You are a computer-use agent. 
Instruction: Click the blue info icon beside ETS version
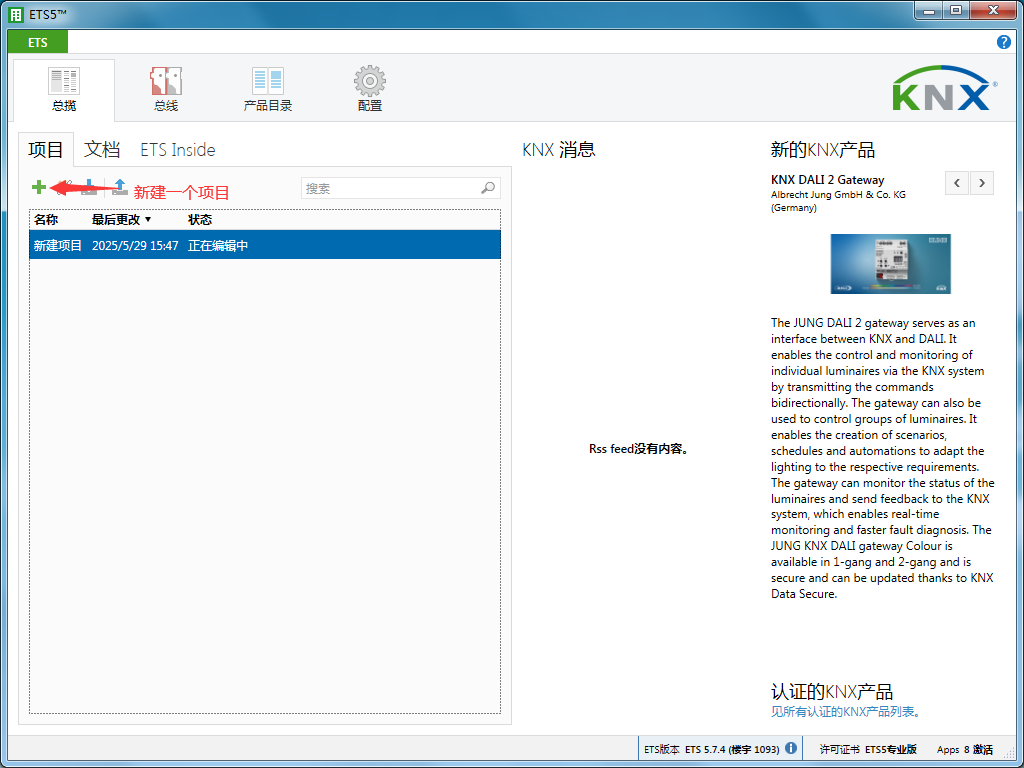791,748
